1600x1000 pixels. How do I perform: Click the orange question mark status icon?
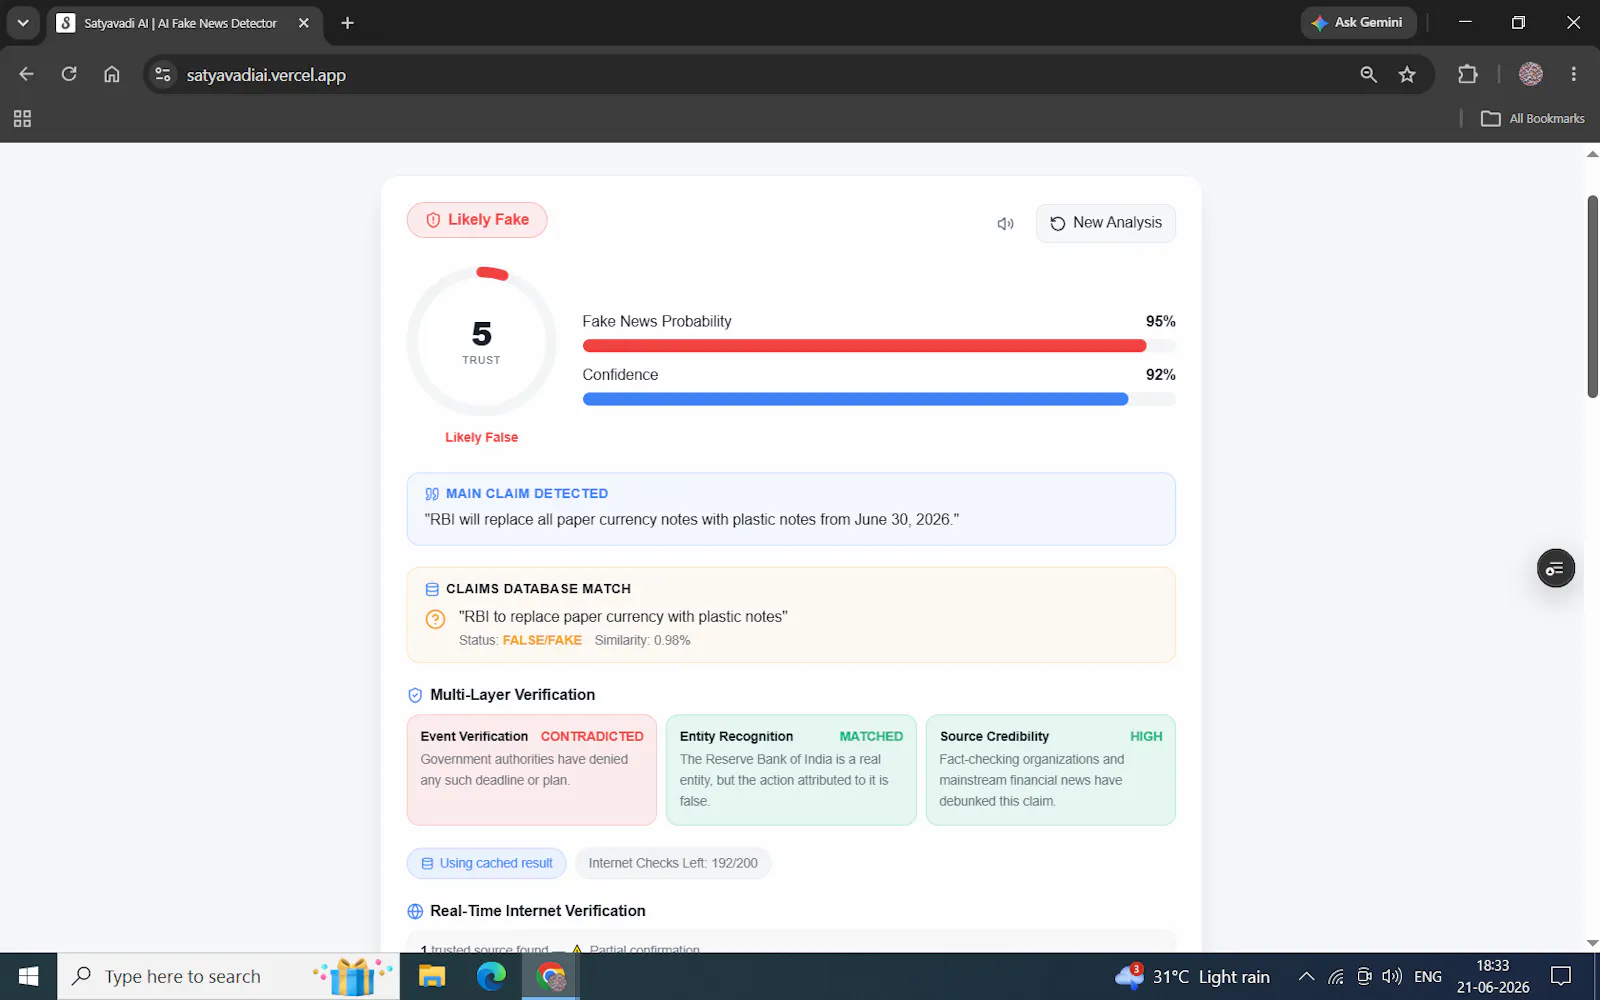[x=435, y=619]
